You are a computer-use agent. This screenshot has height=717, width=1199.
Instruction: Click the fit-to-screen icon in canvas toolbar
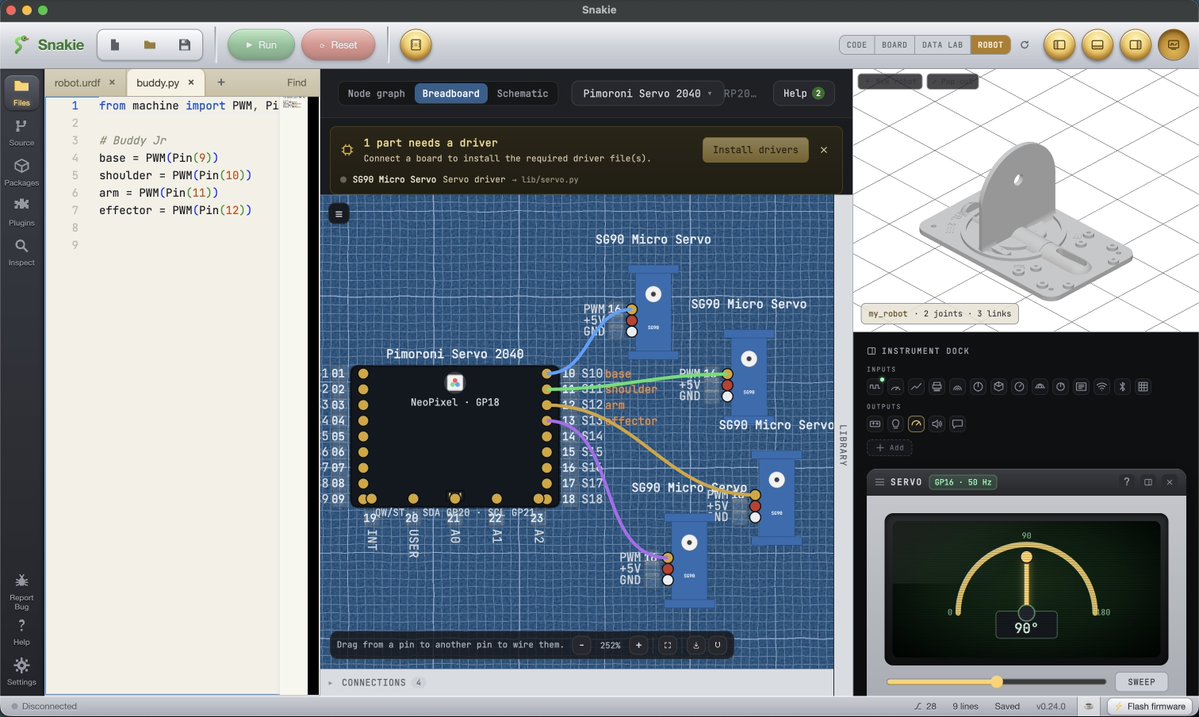coord(668,645)
